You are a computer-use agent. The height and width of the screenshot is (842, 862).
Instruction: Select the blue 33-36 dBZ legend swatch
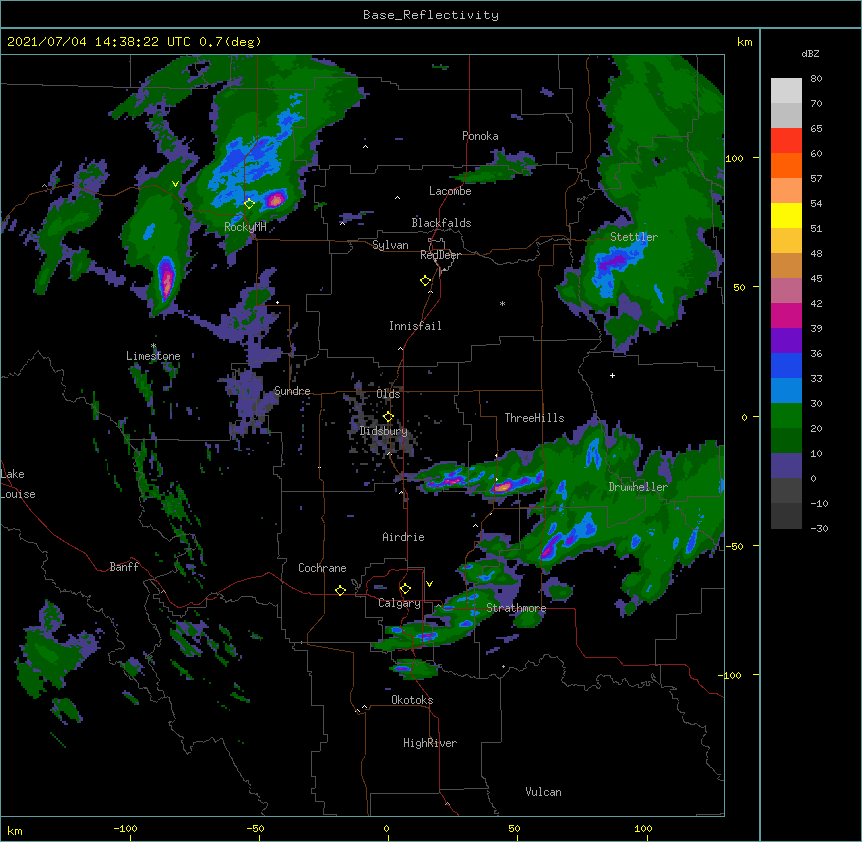tap(786, 366)
